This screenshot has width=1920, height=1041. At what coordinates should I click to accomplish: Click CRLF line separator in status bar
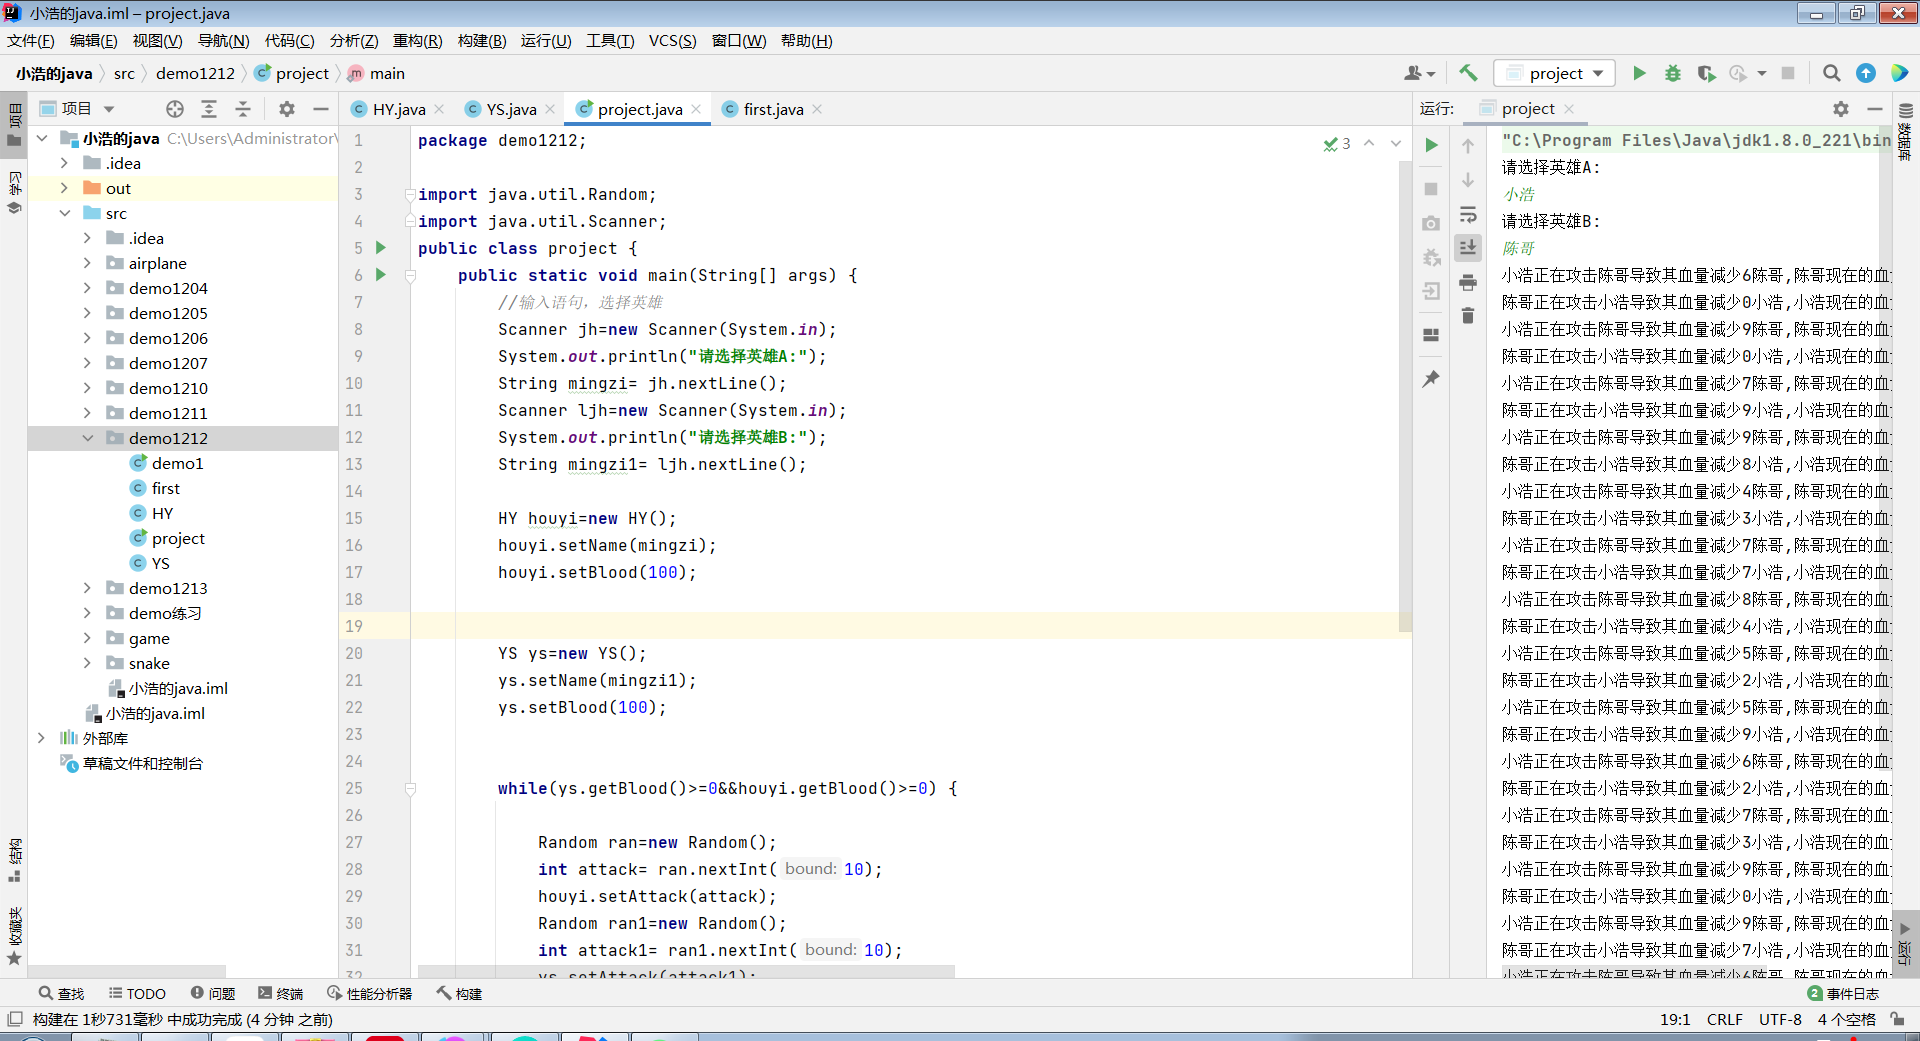tap(1724, 1019)
